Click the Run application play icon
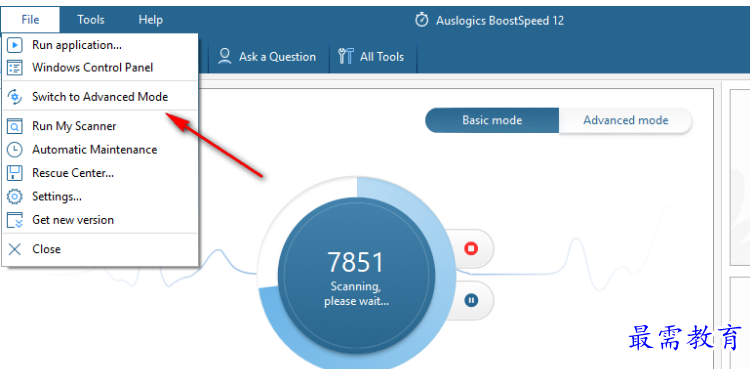This screenshot has height=369, width=750. [15, 45]
